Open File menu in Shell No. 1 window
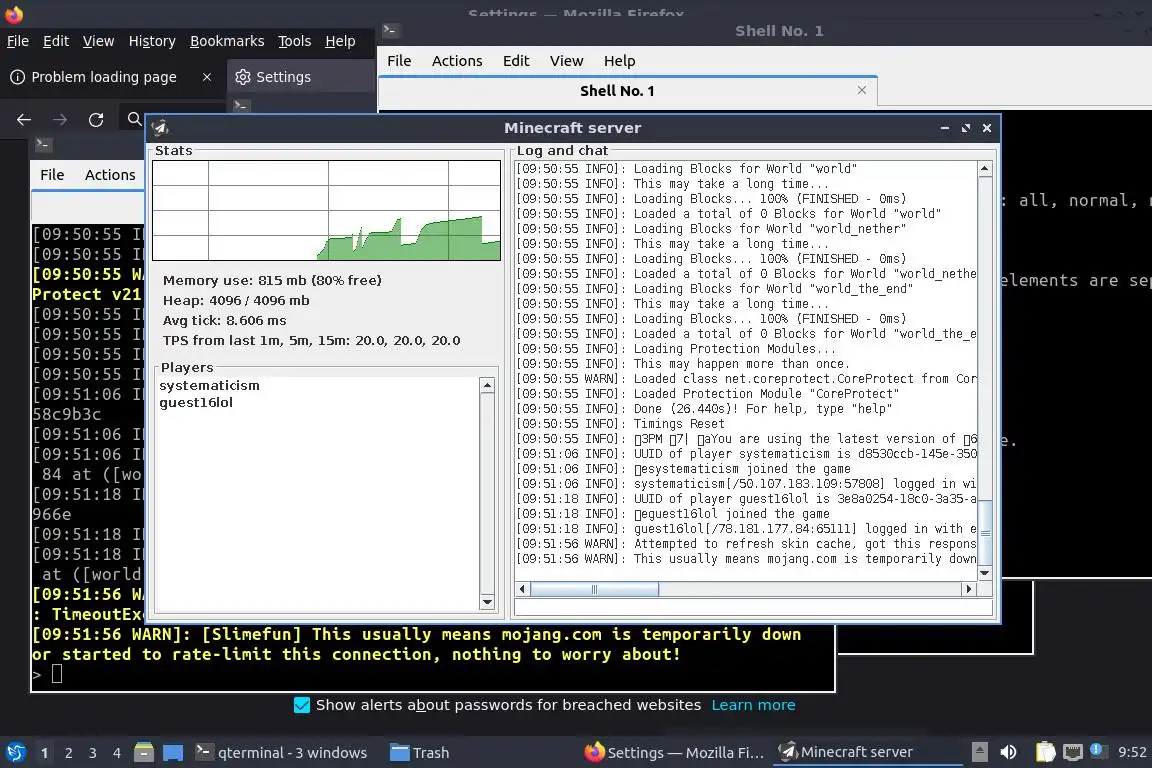 (399, 61)
